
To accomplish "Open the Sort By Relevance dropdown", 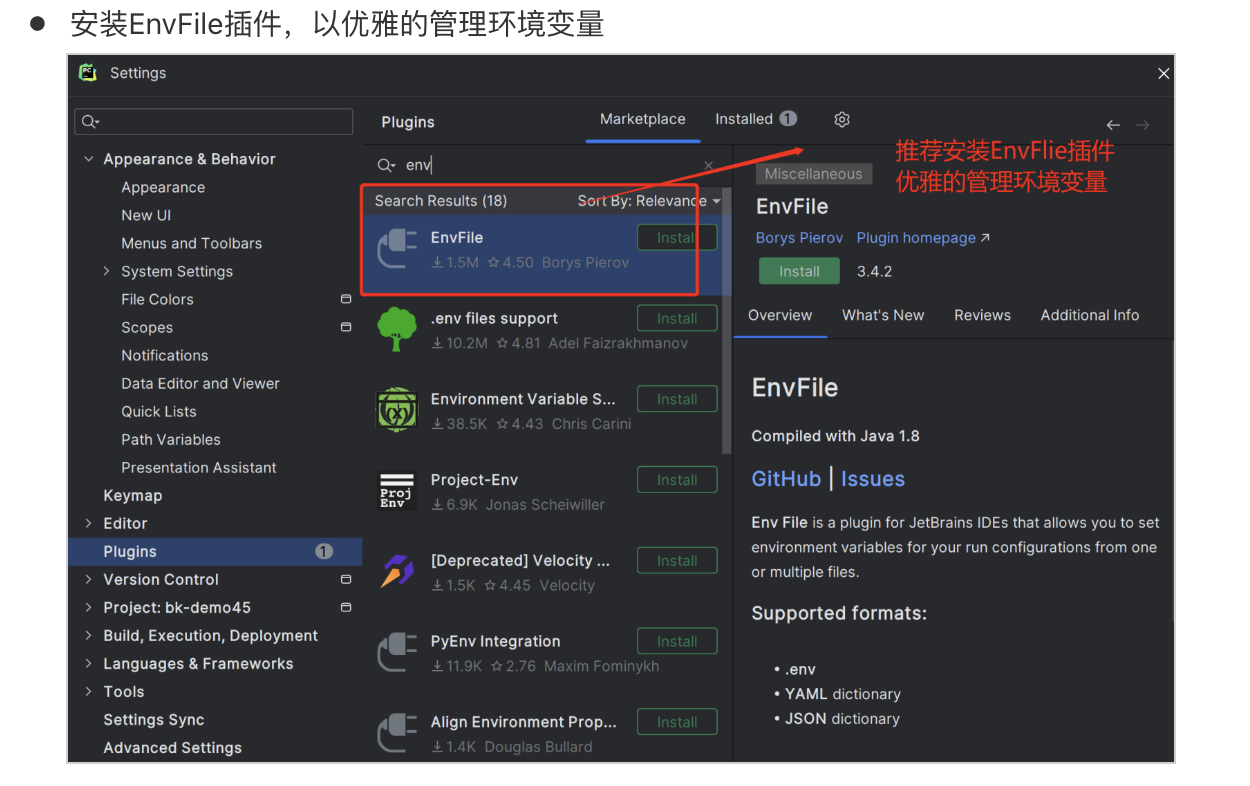I will tap(648, 201).
